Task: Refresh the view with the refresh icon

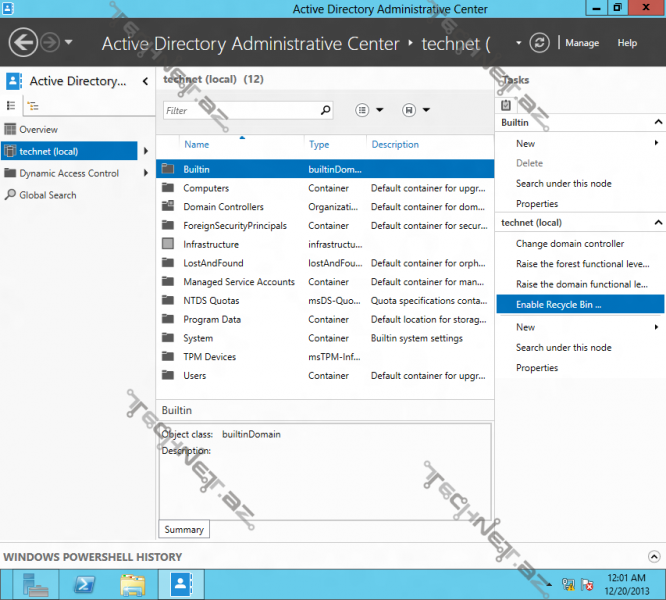Action: [539, 42]
